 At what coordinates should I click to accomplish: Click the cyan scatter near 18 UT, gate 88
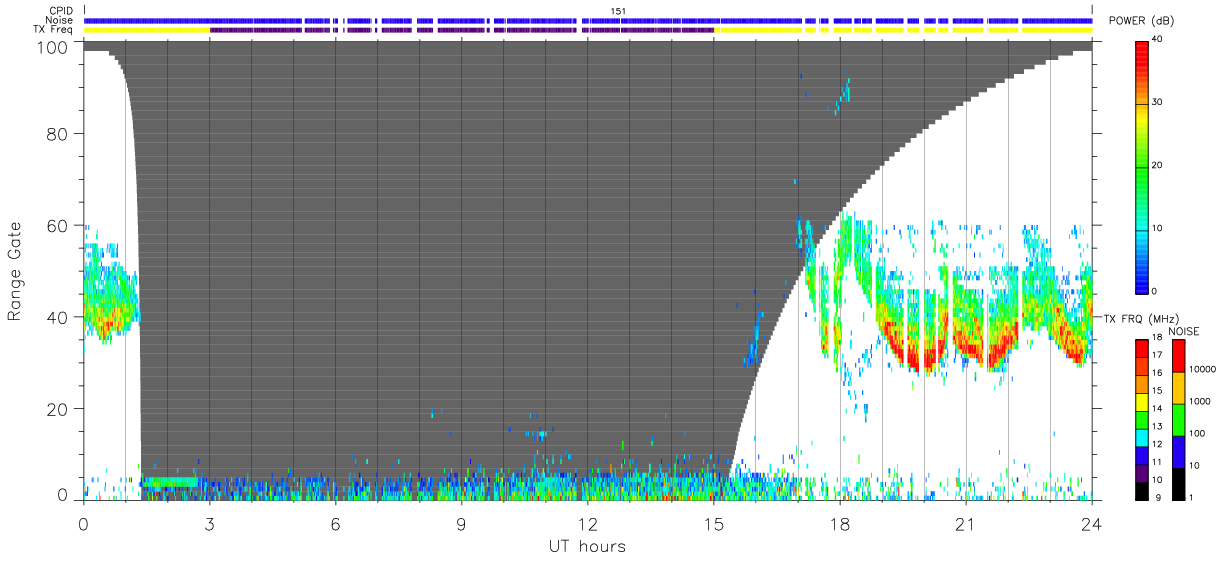844,94
